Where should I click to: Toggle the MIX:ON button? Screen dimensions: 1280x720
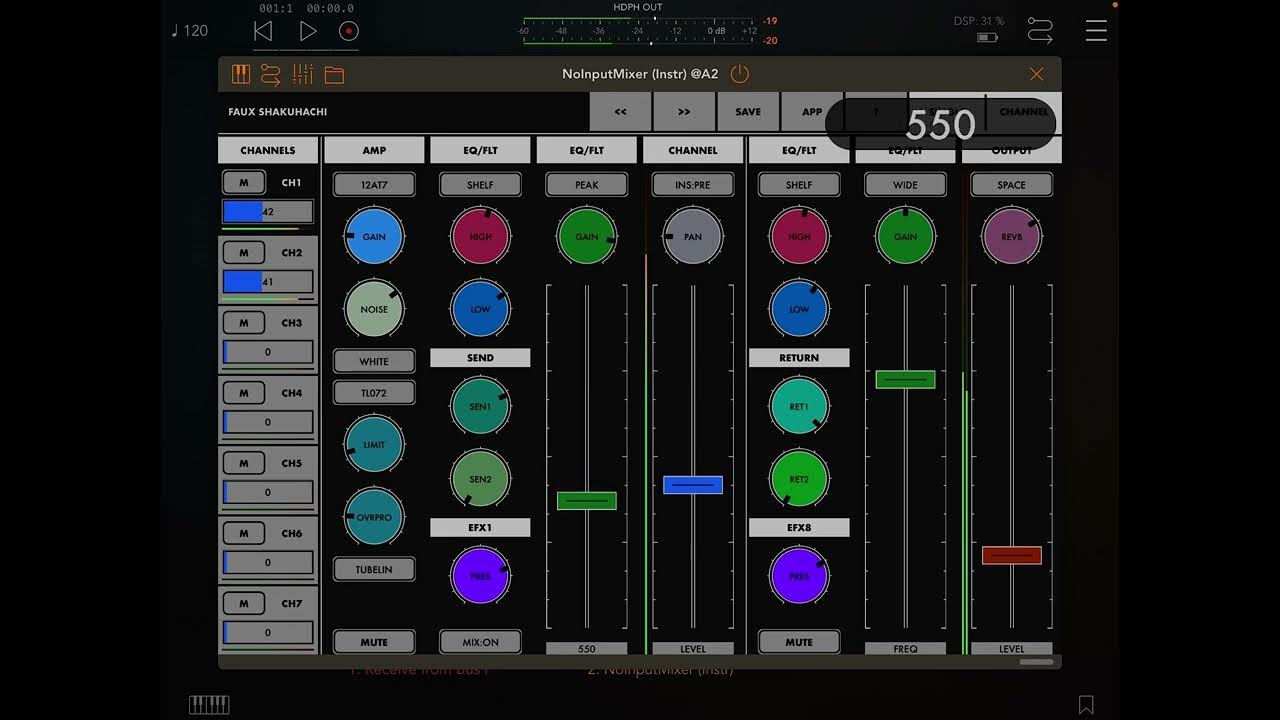pos(480,641)
